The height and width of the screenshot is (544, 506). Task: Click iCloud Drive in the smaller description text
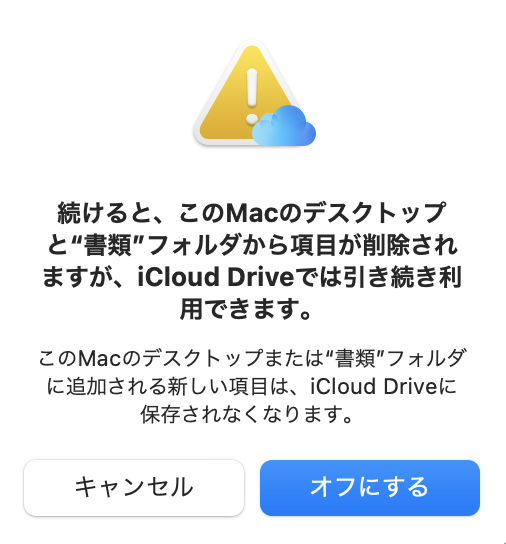click(x=374, y=386)
